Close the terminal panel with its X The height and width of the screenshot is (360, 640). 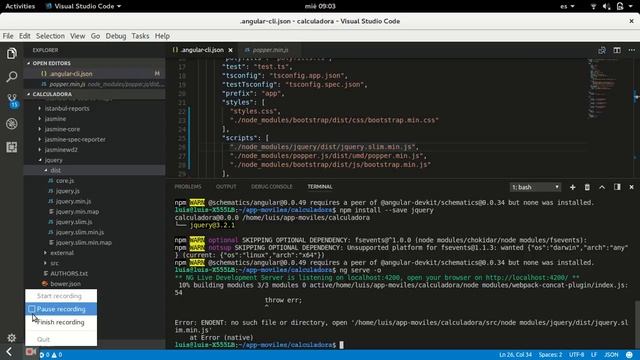pyautogui.click(x=631, y=187)
